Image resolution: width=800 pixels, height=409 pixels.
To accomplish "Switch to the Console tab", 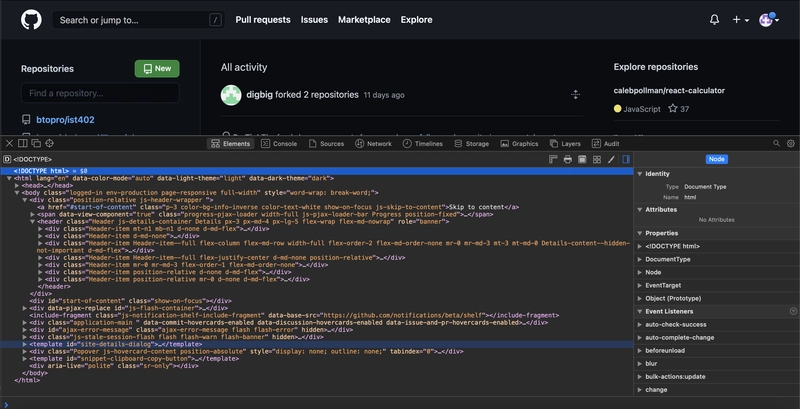I will (x=279, y=143).
